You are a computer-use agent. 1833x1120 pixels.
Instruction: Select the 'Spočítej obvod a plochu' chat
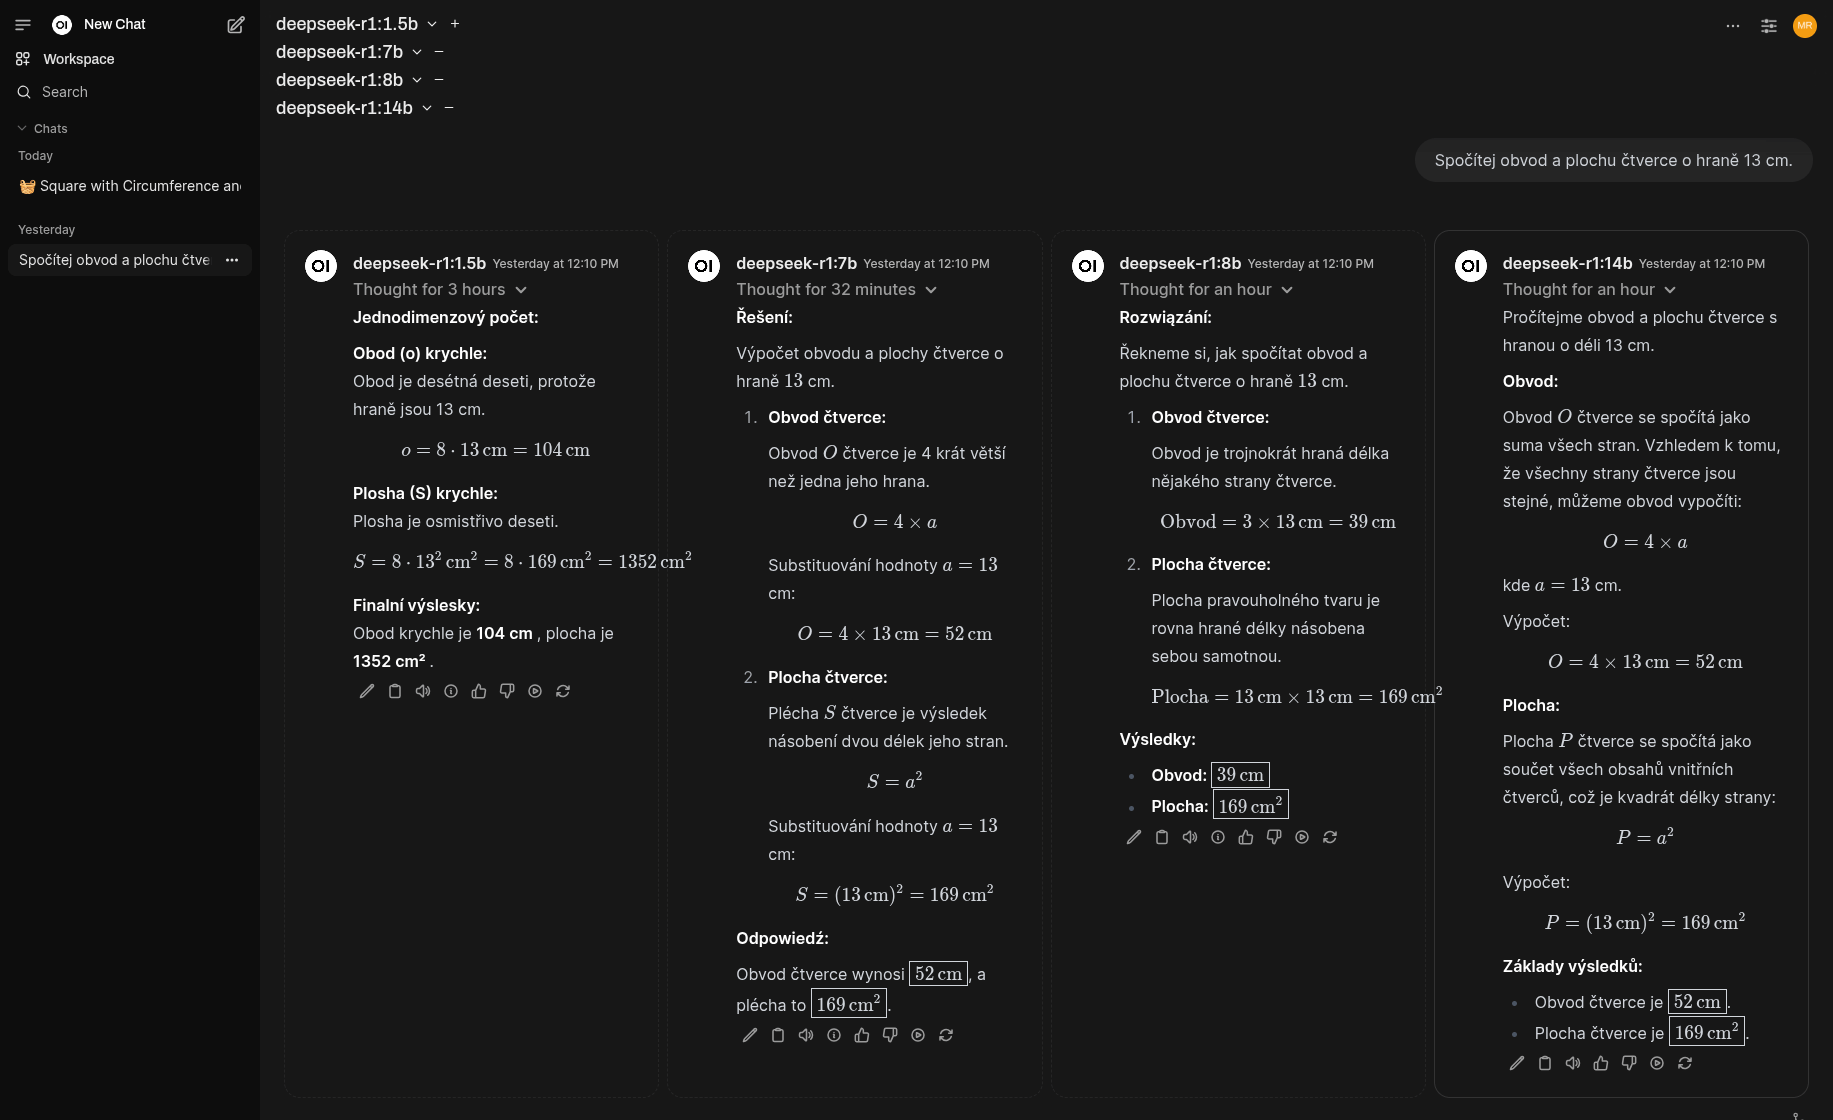point(114,260)
